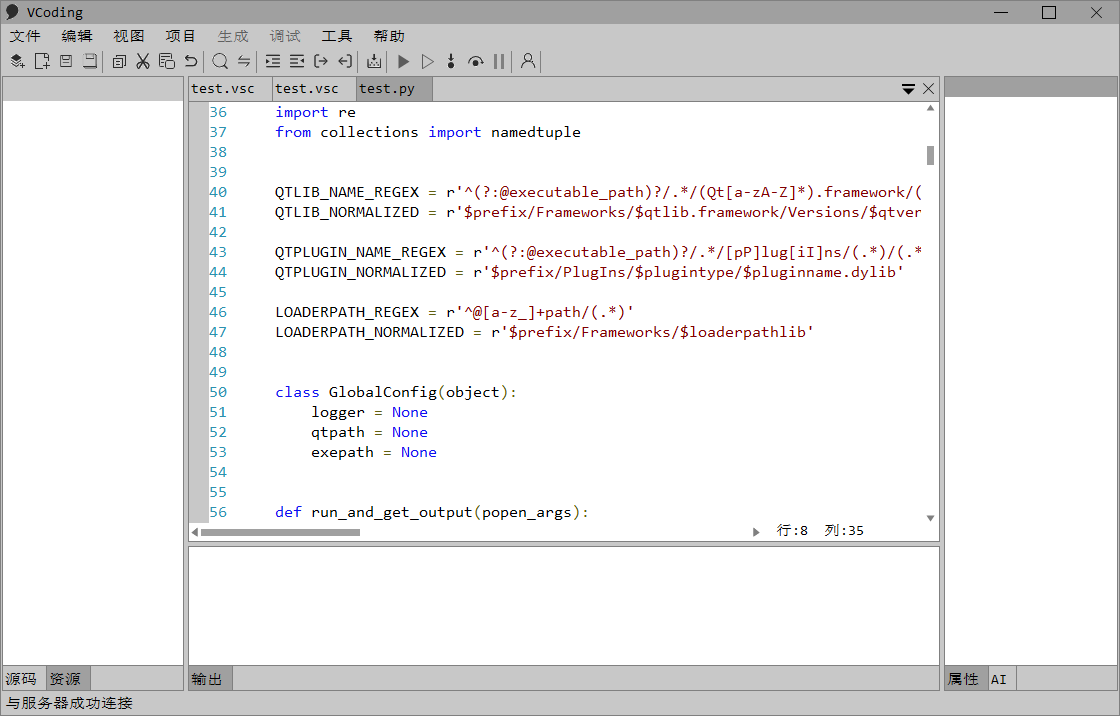This screenshot has width=1120, height=716.
Task: Close the current editor tab
Action: 929,89
